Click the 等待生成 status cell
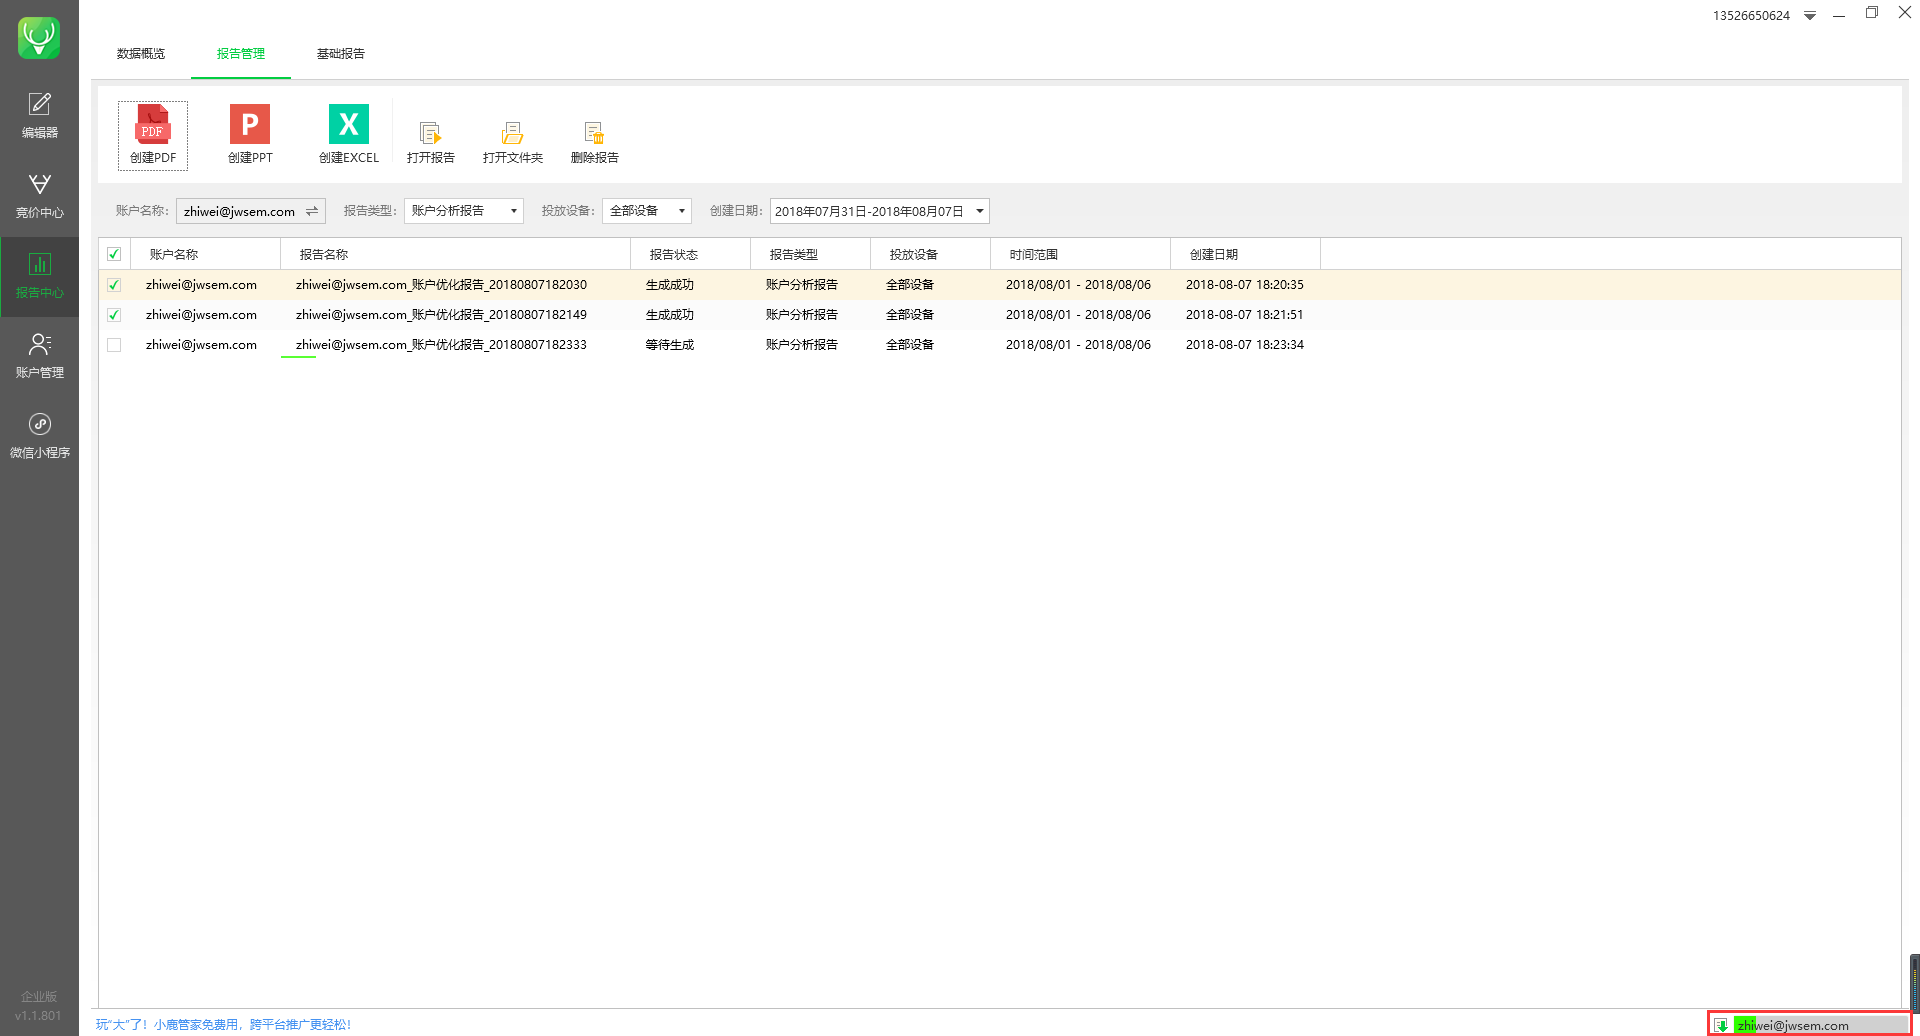Image resolution: width=1920 pixels, height=1036 pixels. point(670,345)
